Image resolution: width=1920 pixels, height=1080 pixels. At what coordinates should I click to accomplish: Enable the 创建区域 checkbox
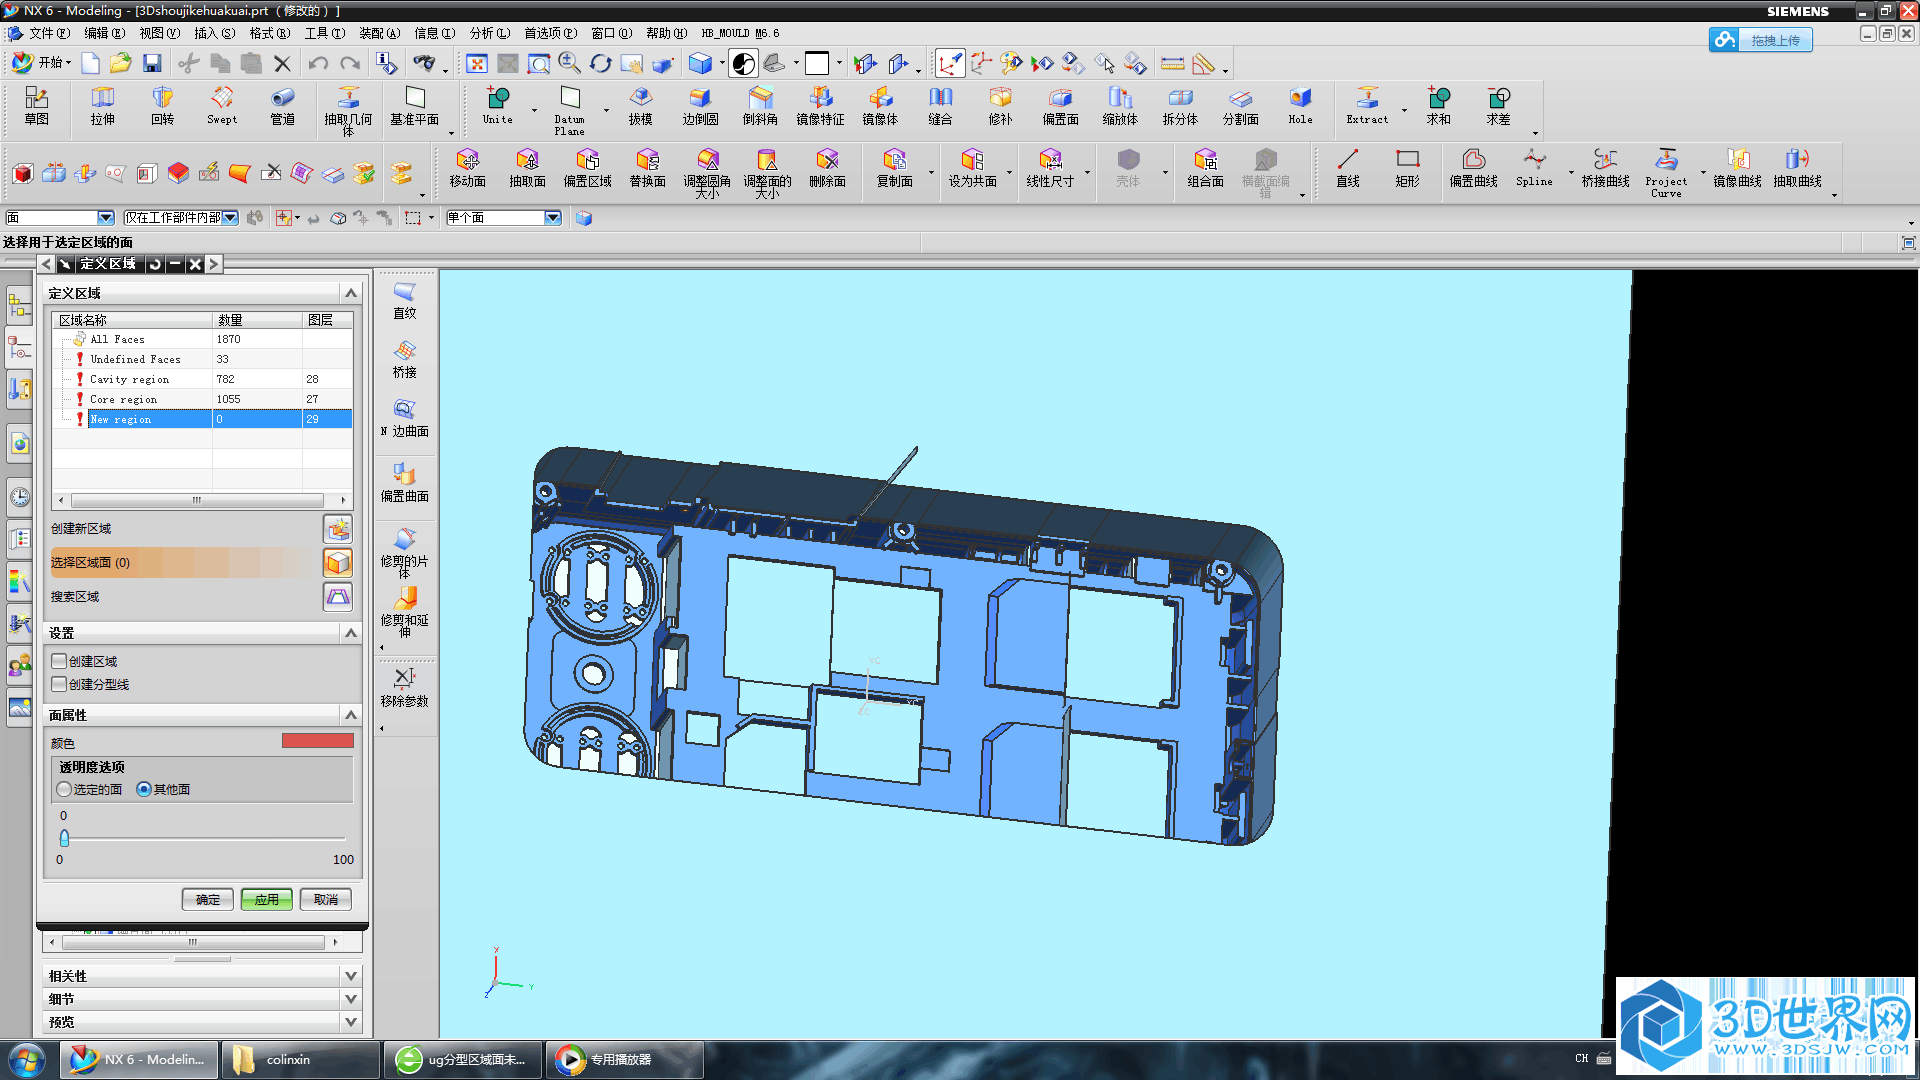[x=59, y=661]
